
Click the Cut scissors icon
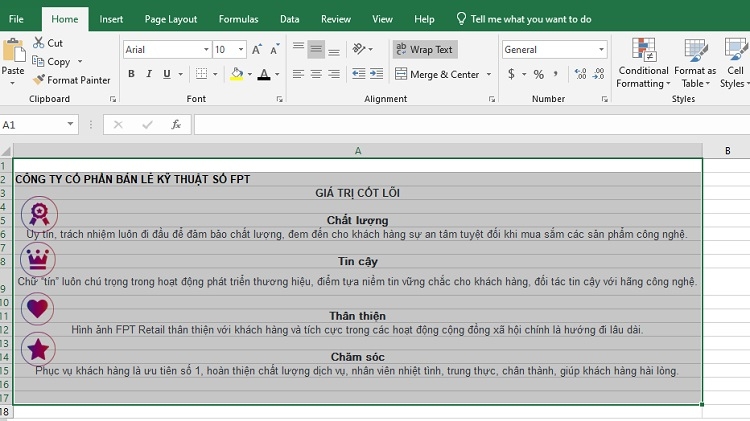(x=38, y=43)
